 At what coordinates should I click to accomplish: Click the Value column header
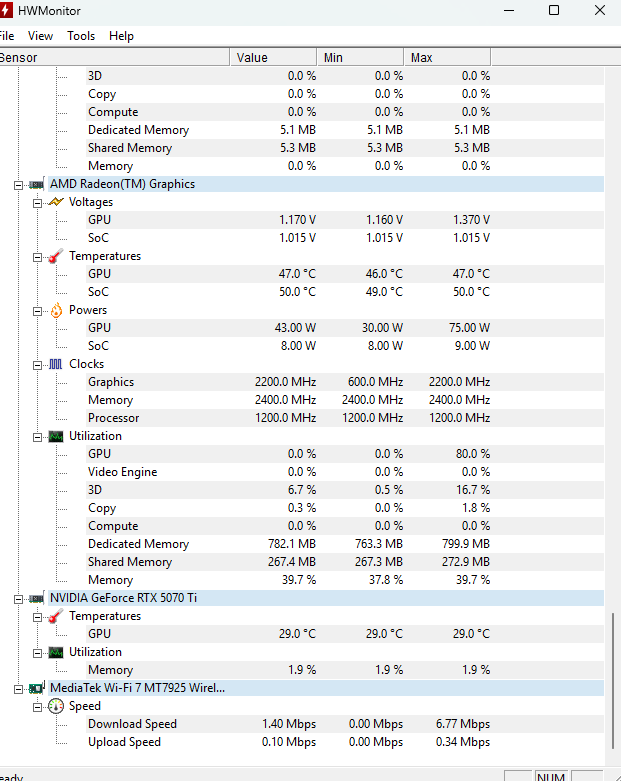click(273, 57)
